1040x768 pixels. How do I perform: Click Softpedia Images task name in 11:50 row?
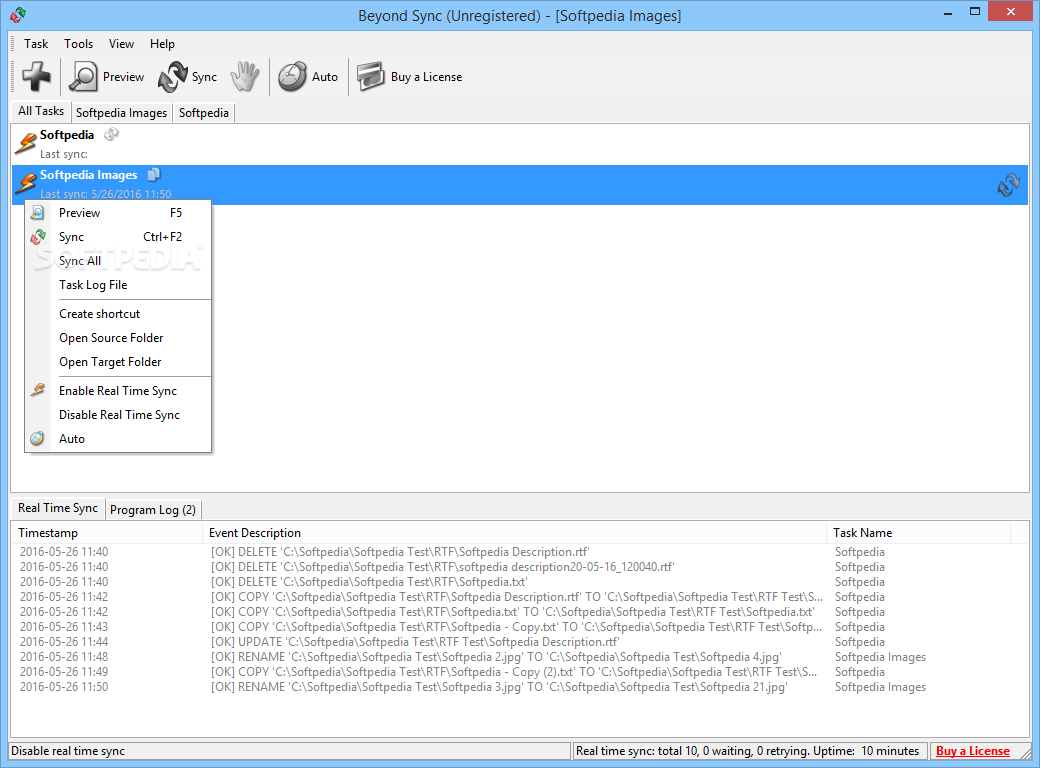pos(880,687)
